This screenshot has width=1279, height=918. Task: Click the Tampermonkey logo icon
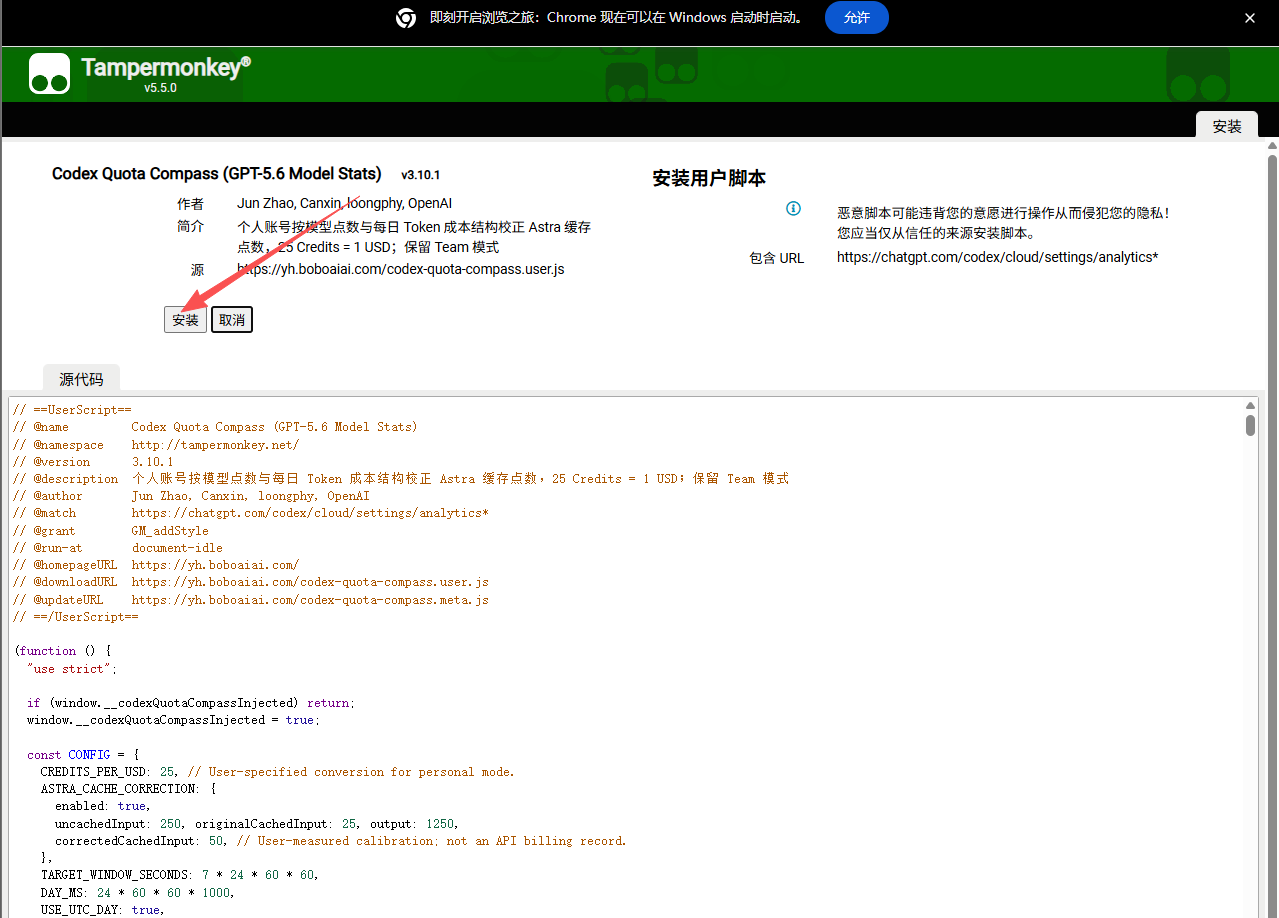coord(49,74)
